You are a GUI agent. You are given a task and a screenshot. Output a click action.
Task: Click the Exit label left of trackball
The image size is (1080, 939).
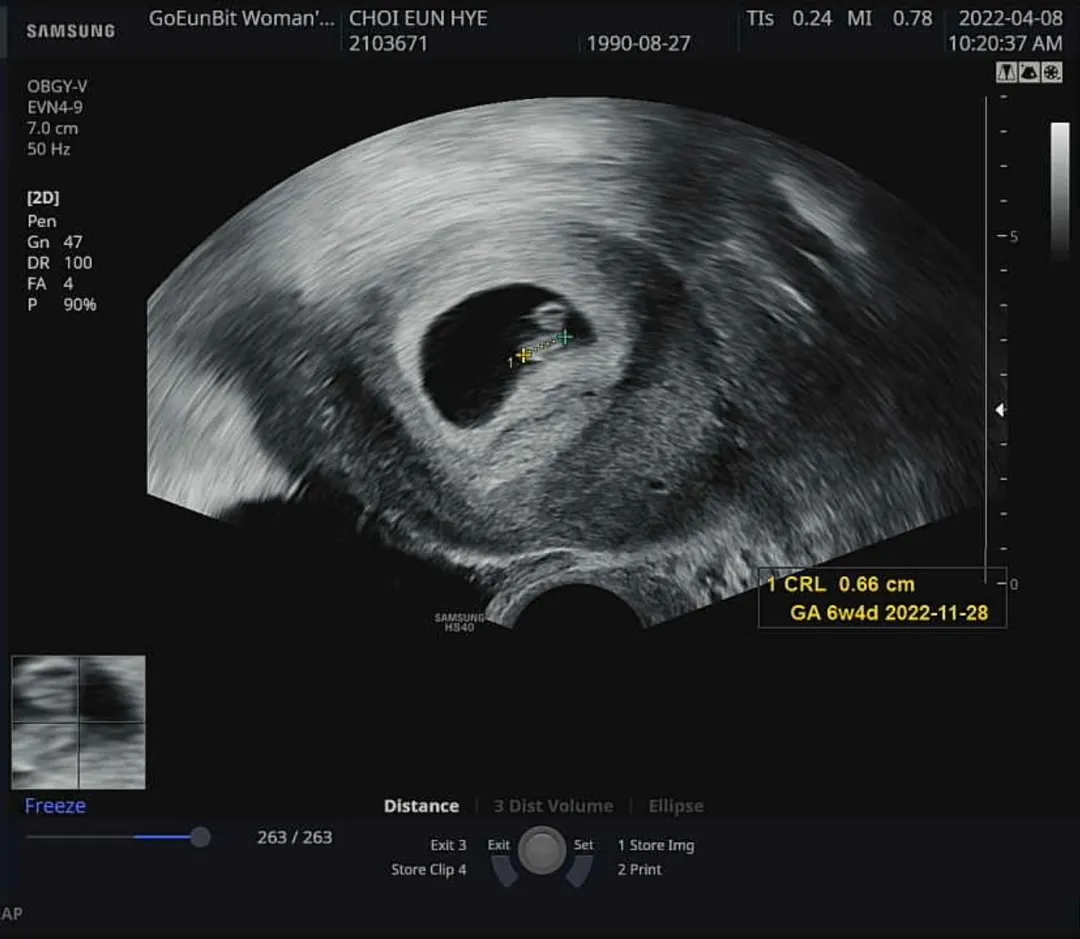[498, 845]
